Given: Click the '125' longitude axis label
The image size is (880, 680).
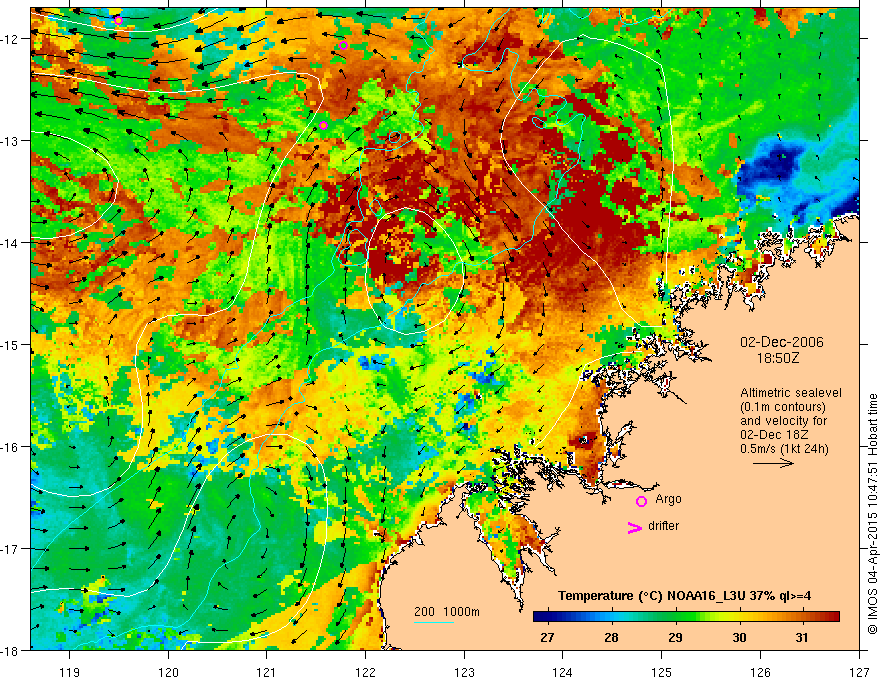Looking at the screenshot, I should click(662, 672).
